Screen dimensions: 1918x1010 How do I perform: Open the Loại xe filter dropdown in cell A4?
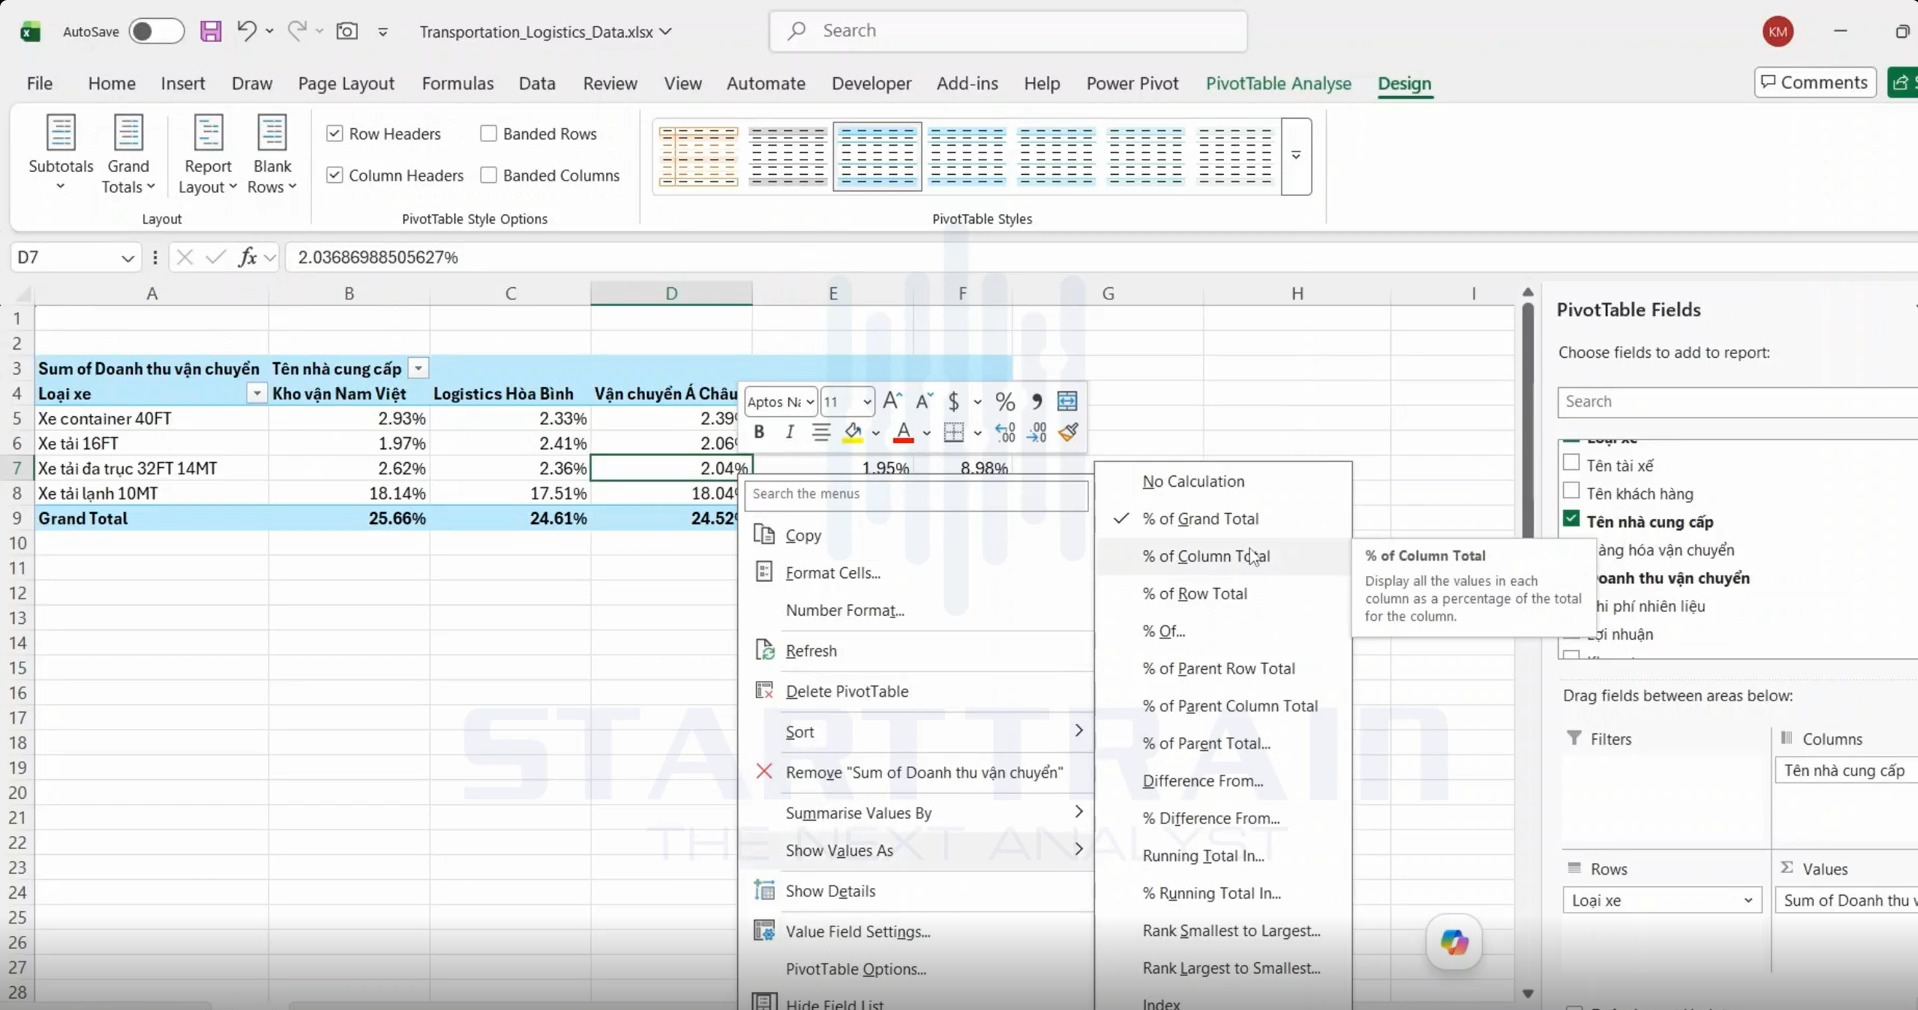(x=257, y=394)
